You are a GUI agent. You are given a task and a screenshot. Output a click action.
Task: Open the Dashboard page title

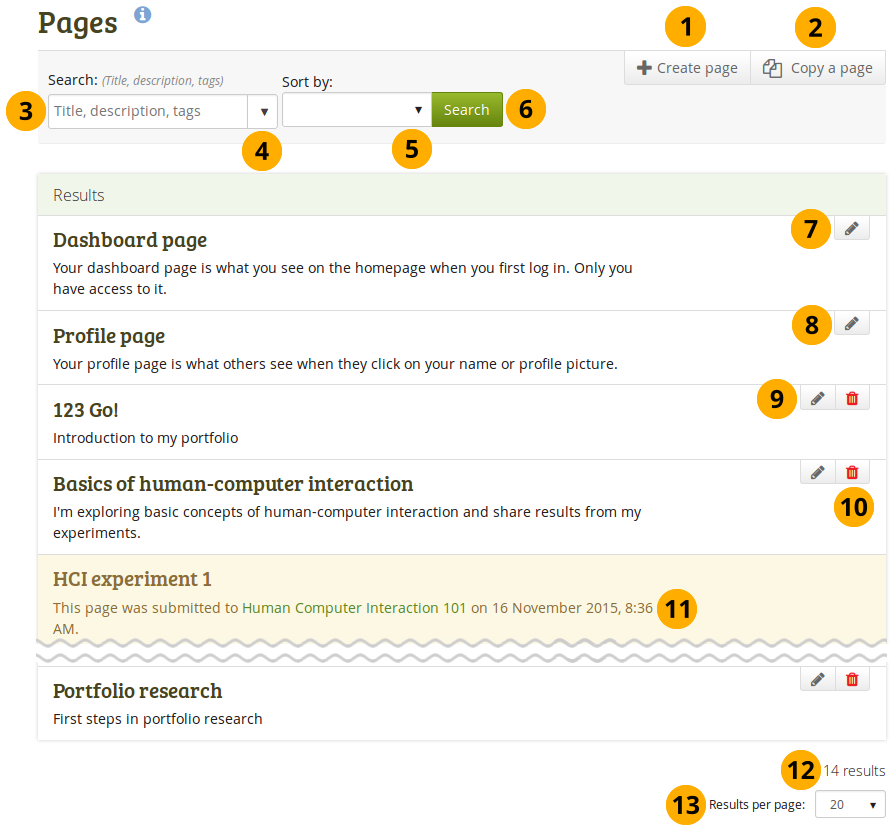click(x=130, y=240)
